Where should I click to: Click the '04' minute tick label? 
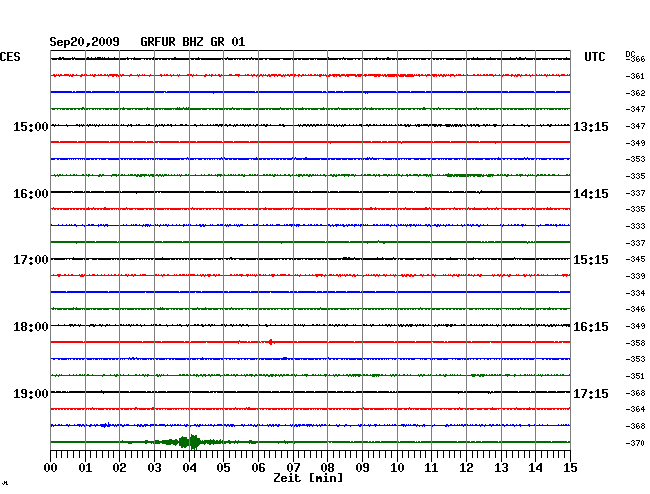tap(189, 468)
